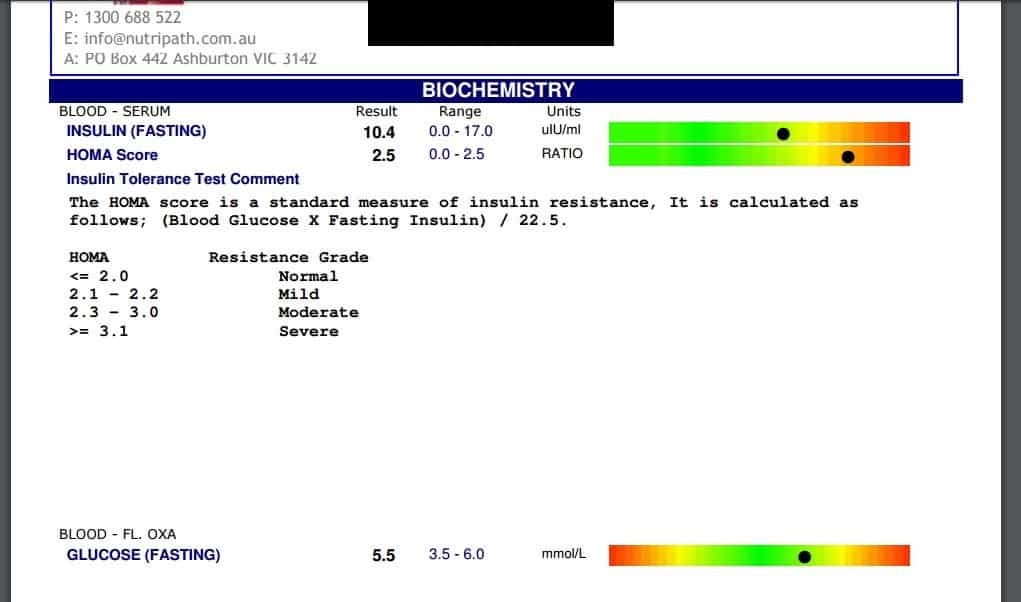Click the sentence starting 'The HOMA score is'

[464, 202]
